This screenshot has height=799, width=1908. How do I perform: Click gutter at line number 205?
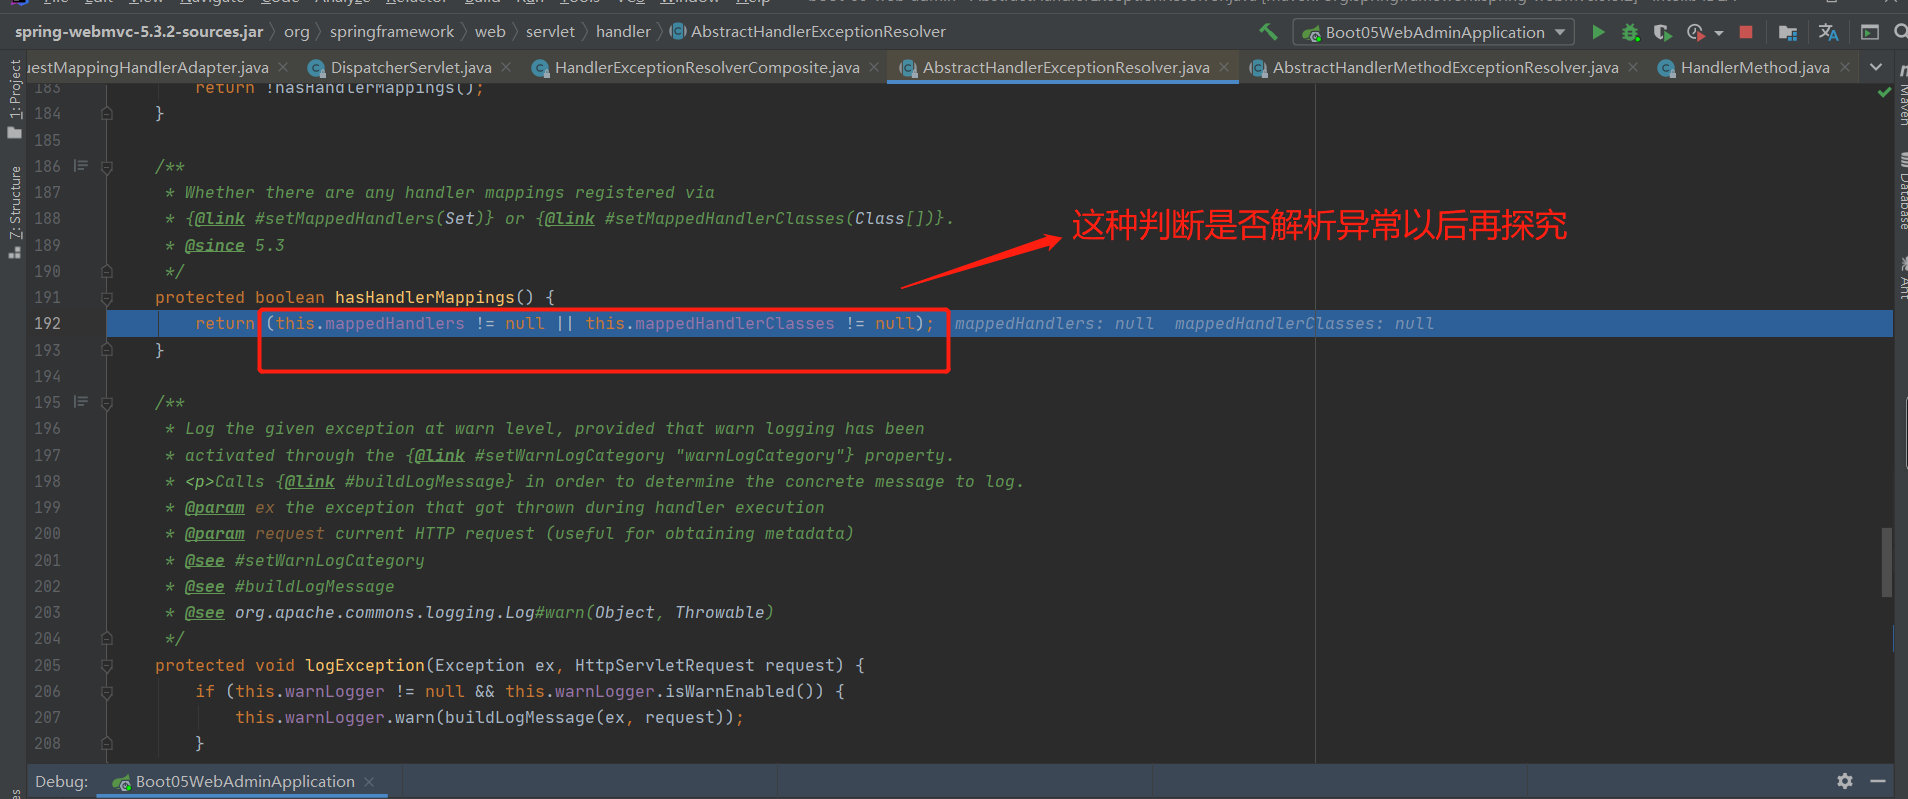pos(47,666)
